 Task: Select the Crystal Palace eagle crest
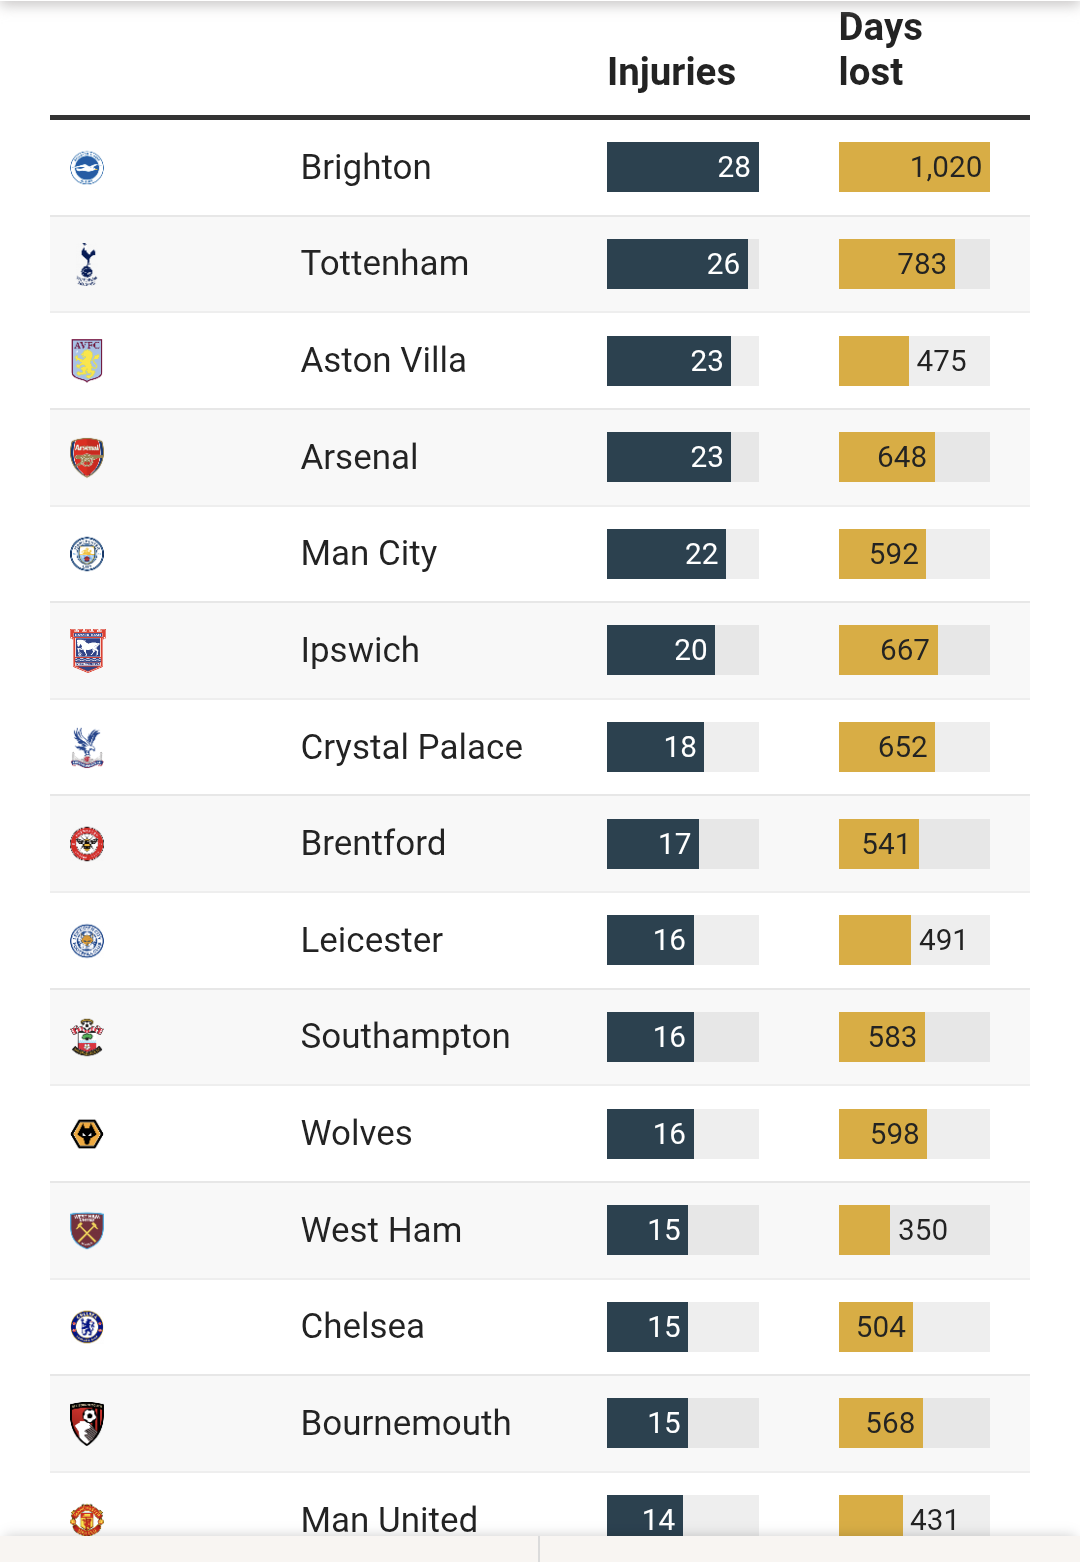87,747
